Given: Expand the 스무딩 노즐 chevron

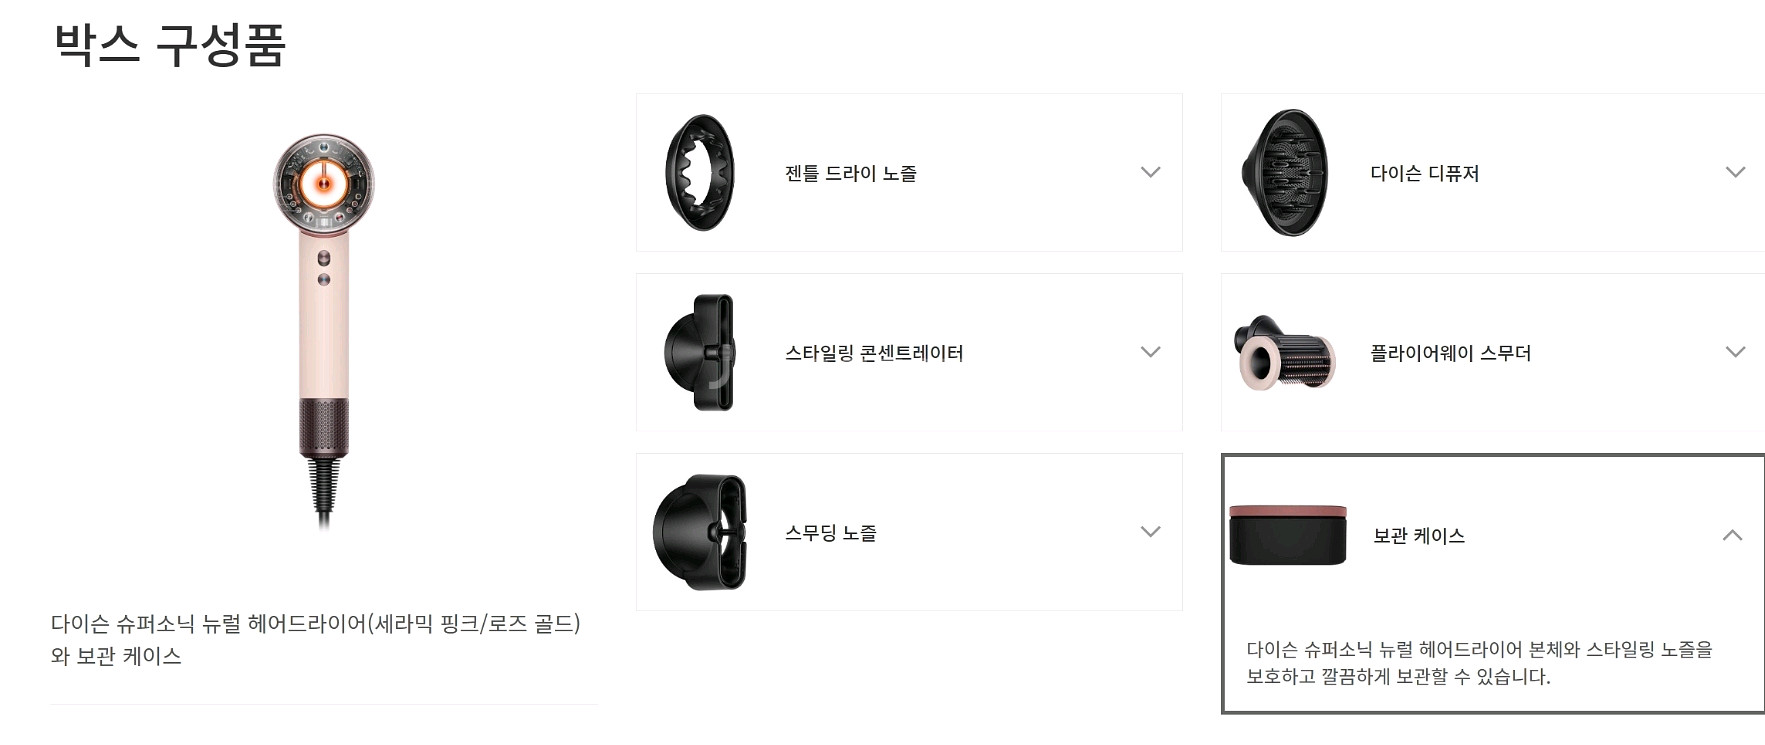Looking at the screenshot, I should pyautogui.click(x=1150, y=532).
